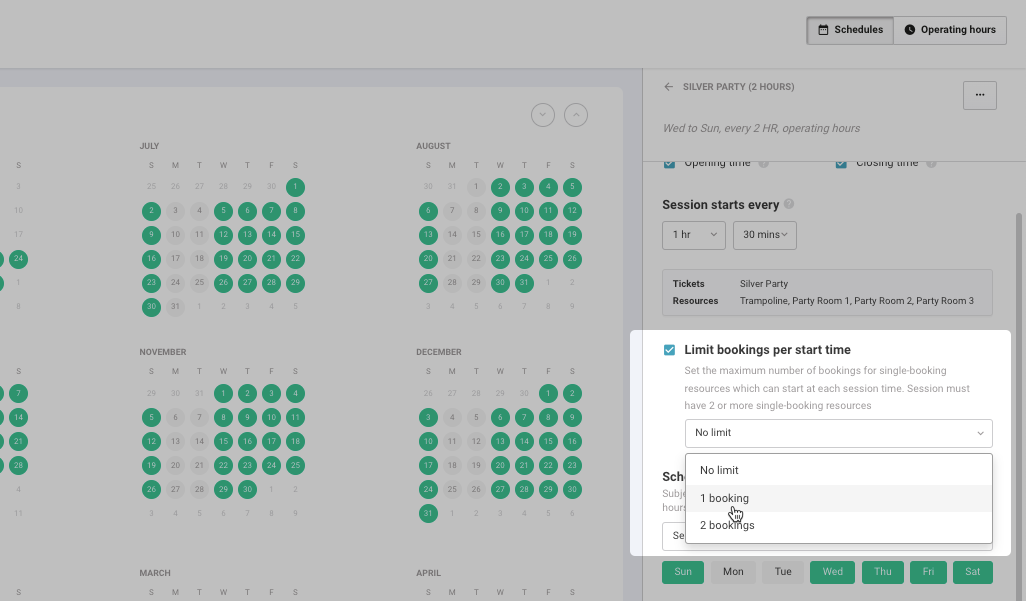The width and height of the screenshot is (1026, 601).
Task: Toggle the Thu day button
Action: tap(883, 572)
